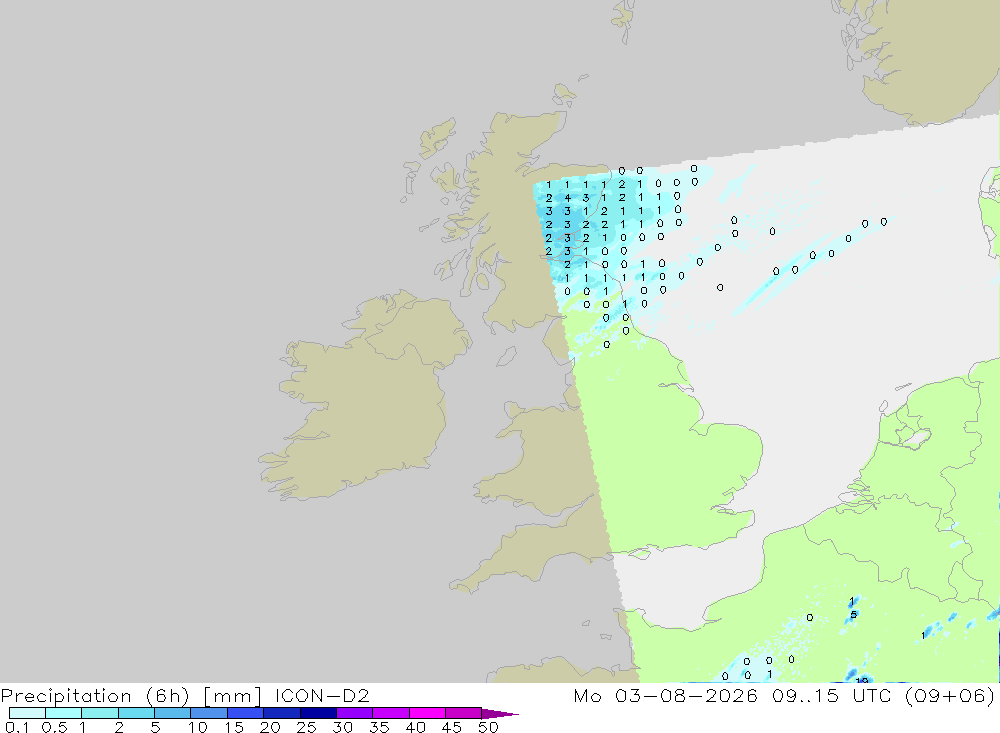Click the '50' legend scale label

[488, 727]
